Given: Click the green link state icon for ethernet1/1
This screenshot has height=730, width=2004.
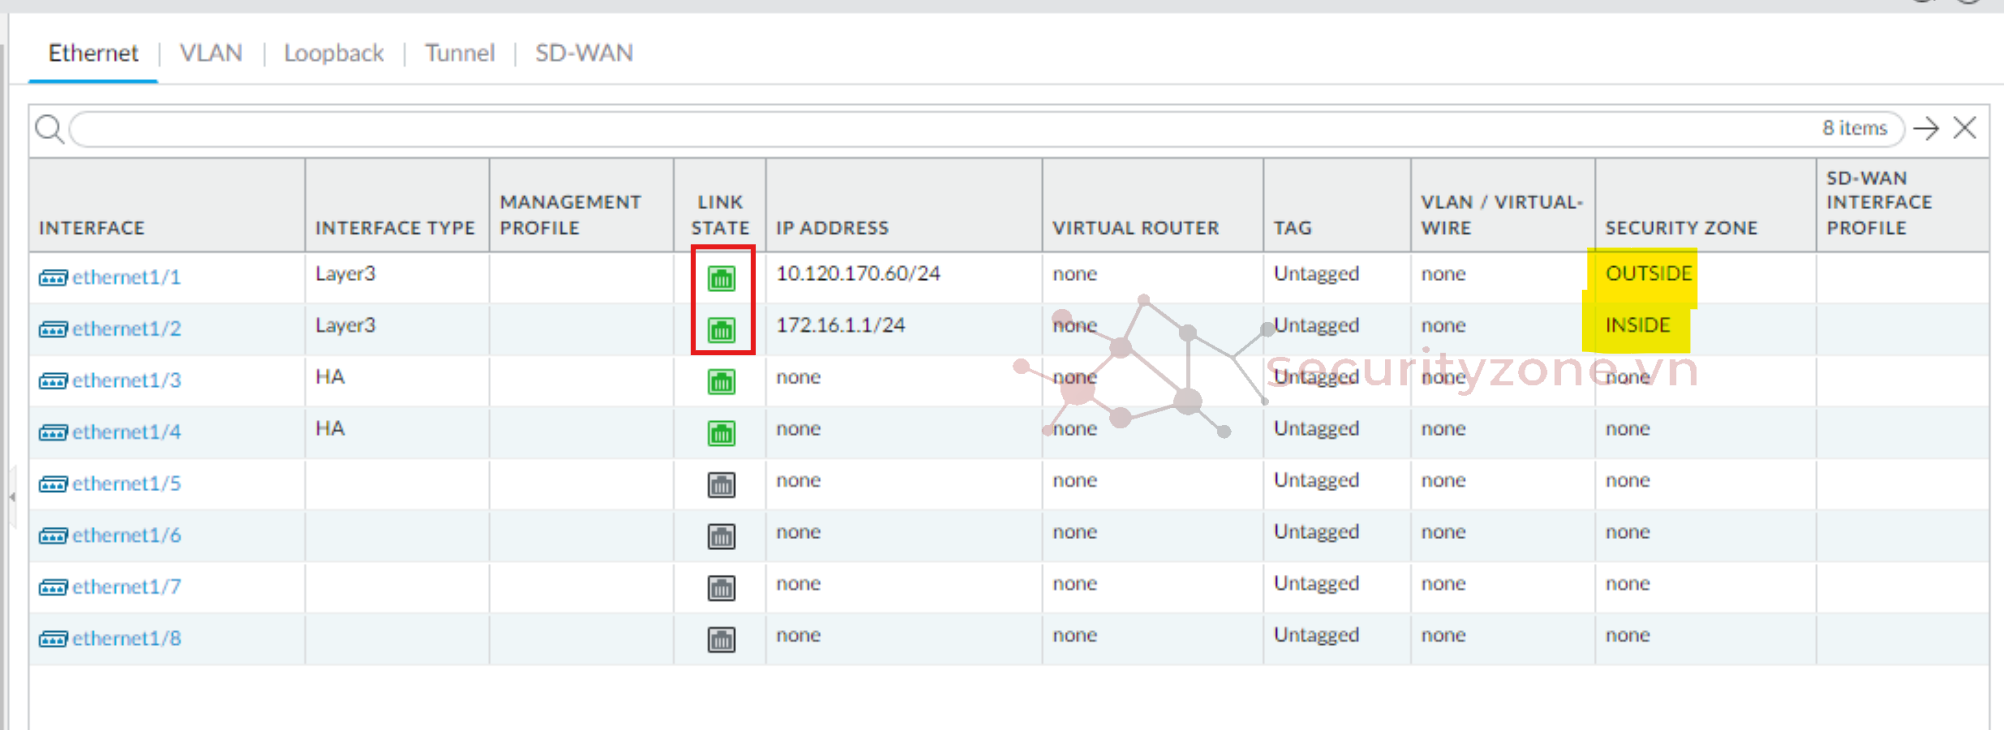Looking at the screenshot, I should click(x=721, y=278).
